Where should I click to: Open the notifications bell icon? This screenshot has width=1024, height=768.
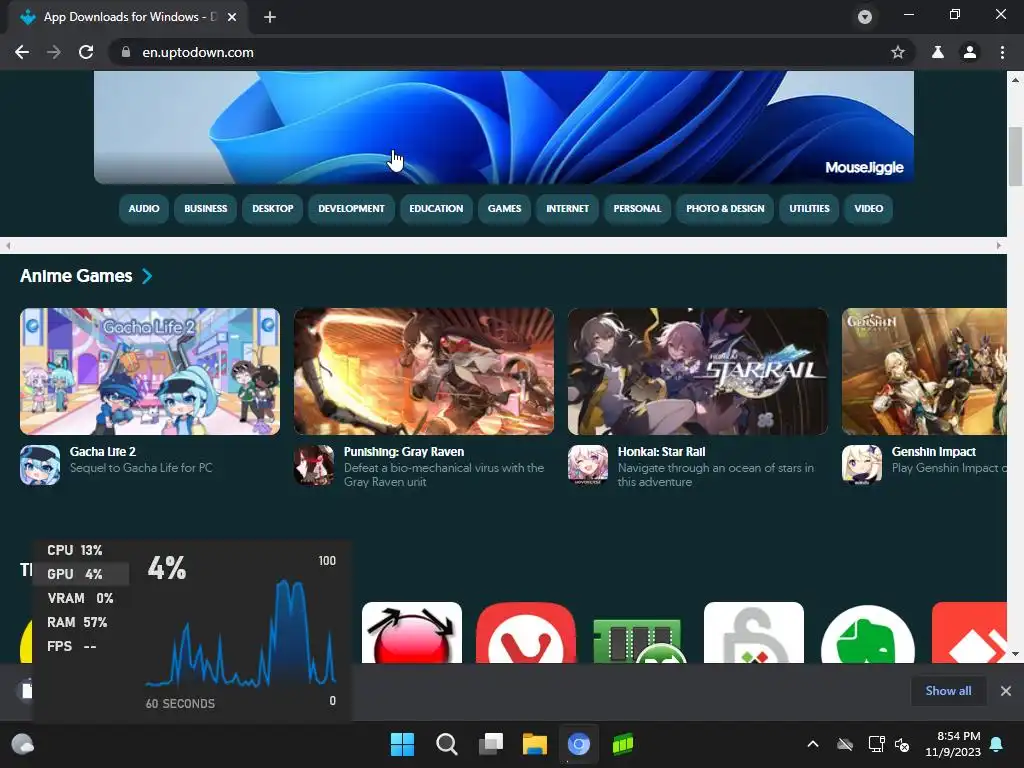[x=997, y=744]
